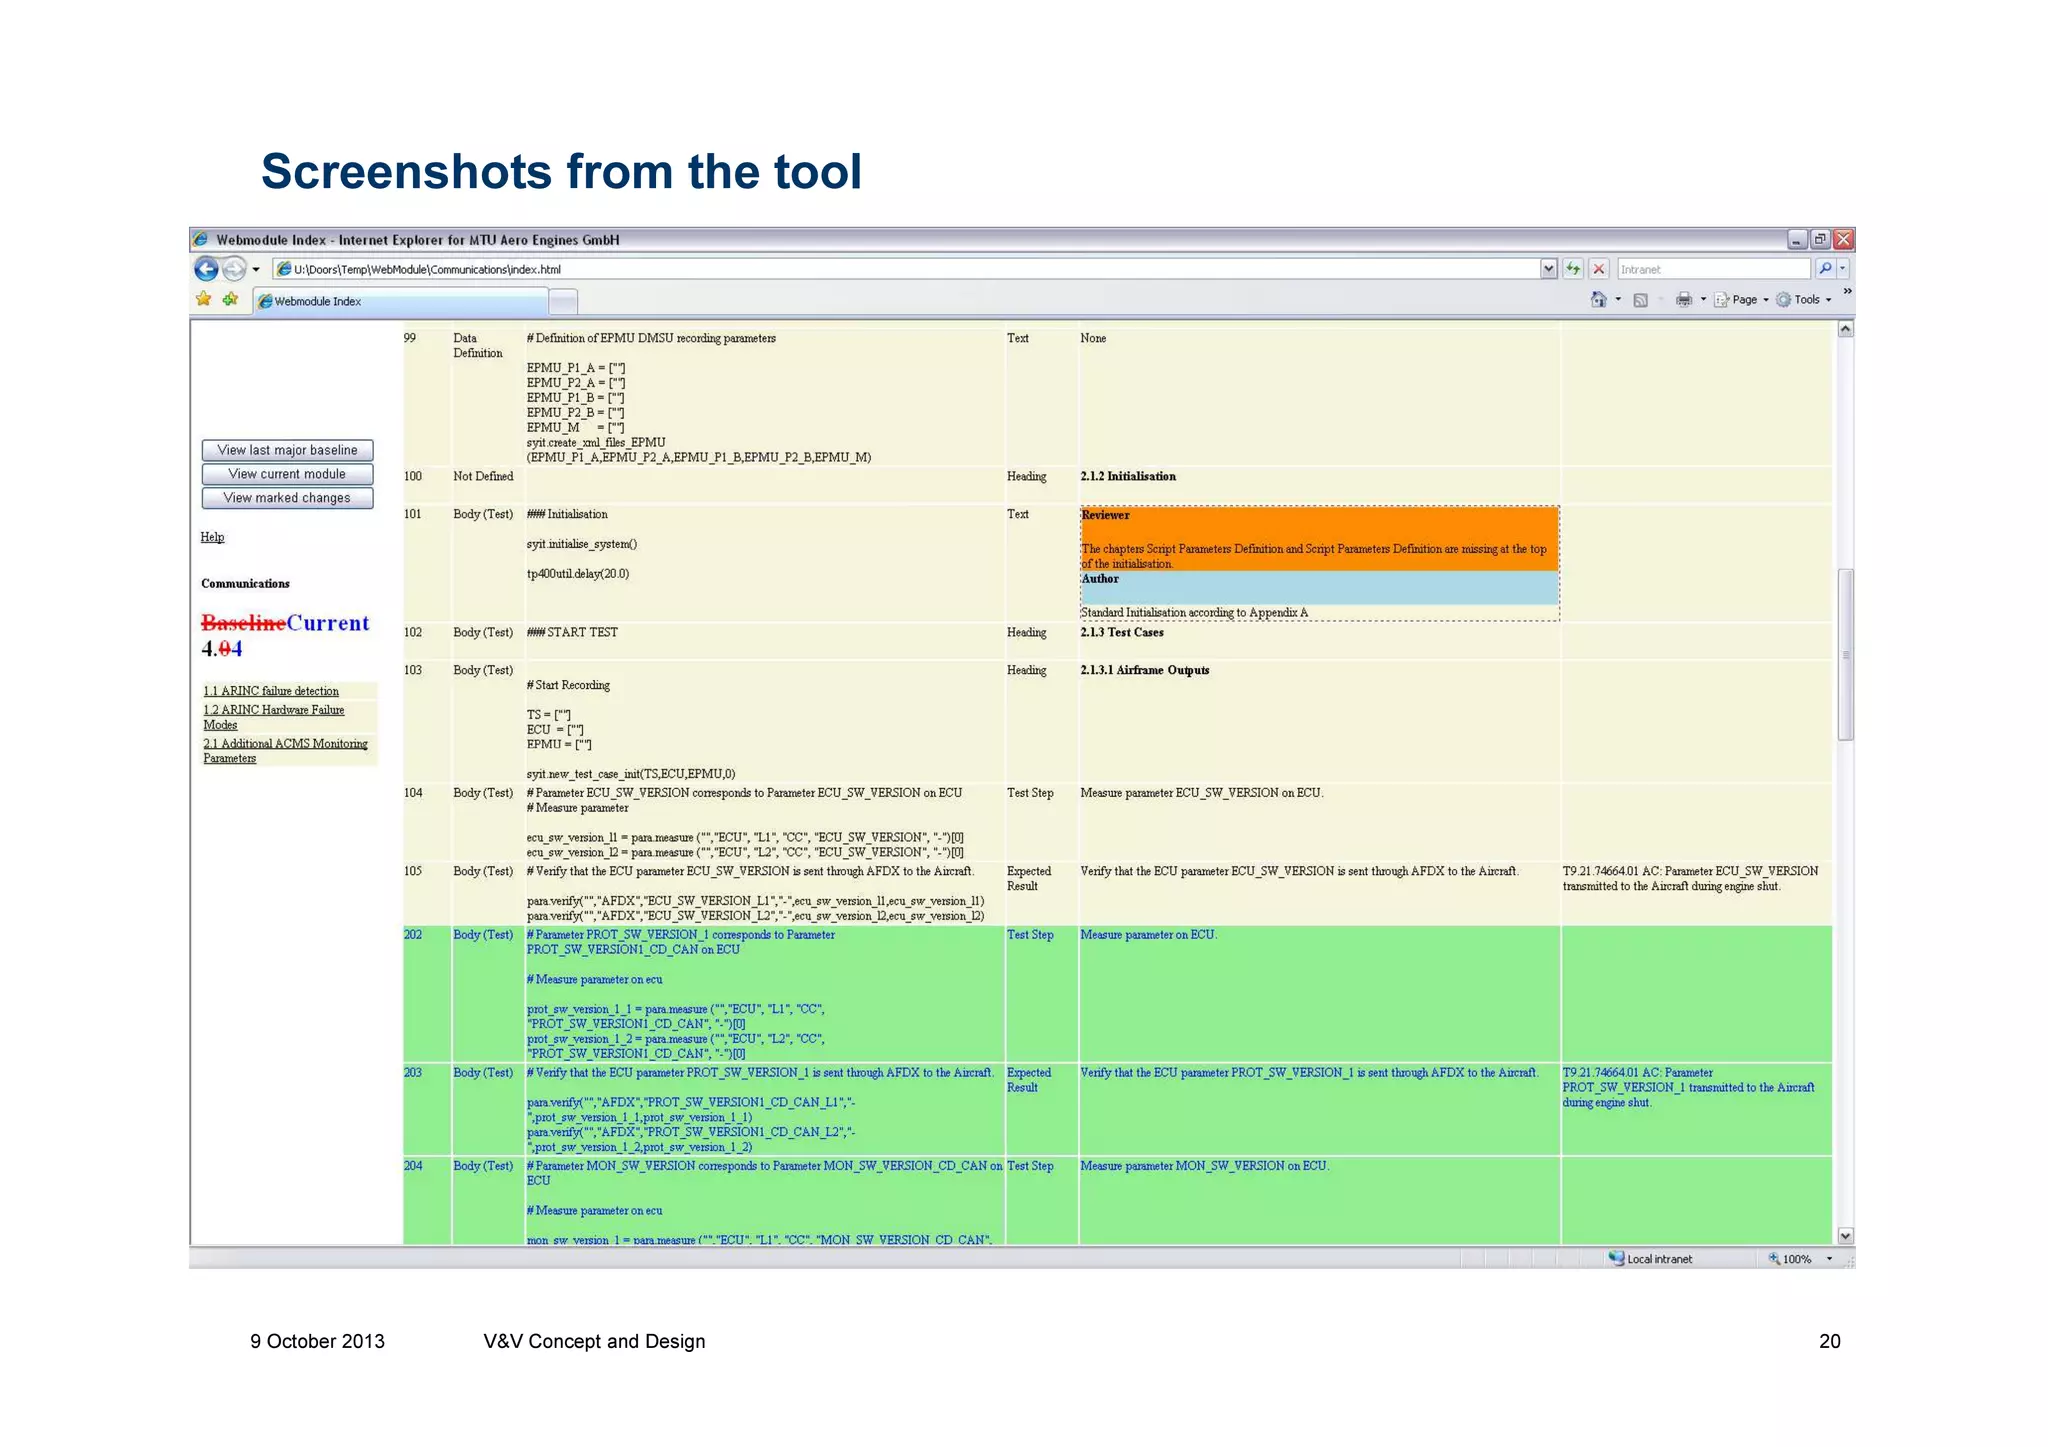Show more toolbar items chevron
The height and width of the screenshot is (1447, 2048).
tap(1847, 291)
